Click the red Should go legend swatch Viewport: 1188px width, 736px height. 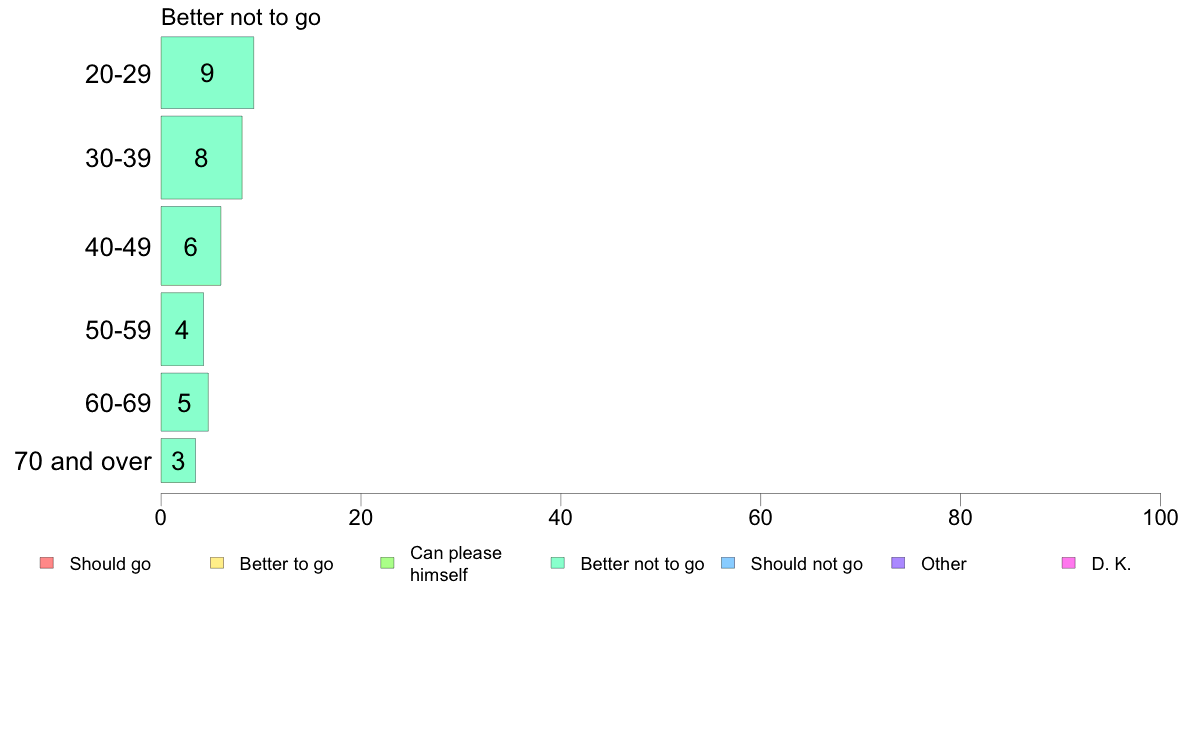[47, 563]
